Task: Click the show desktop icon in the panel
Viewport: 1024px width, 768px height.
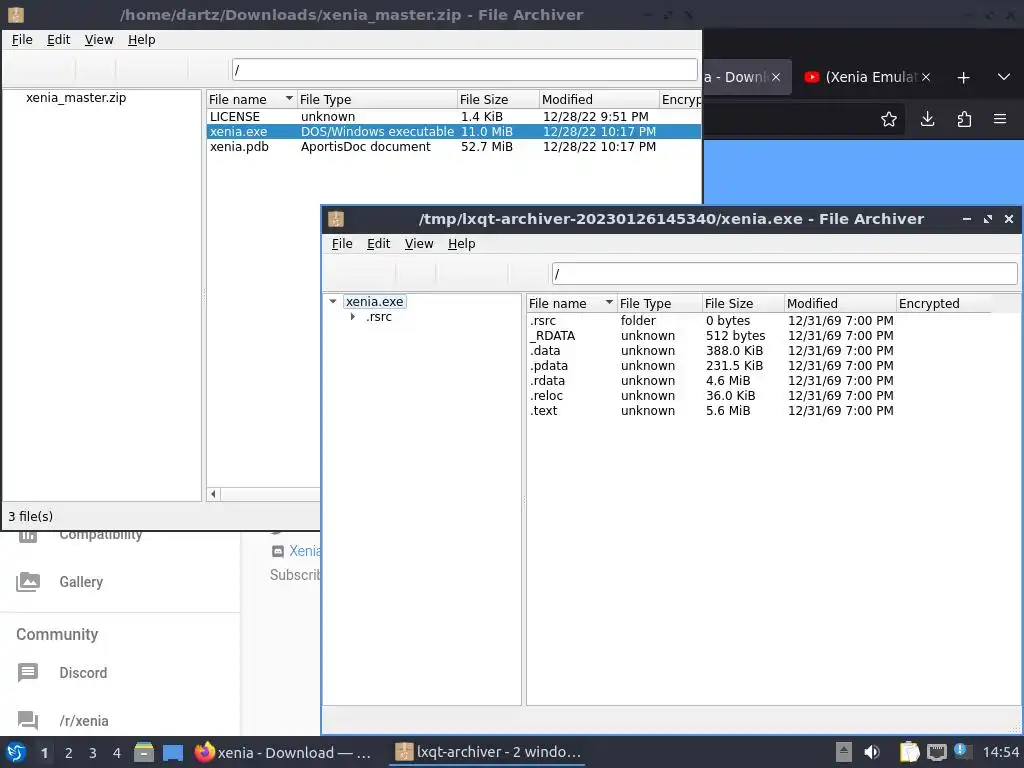Action: click(172, 753)
